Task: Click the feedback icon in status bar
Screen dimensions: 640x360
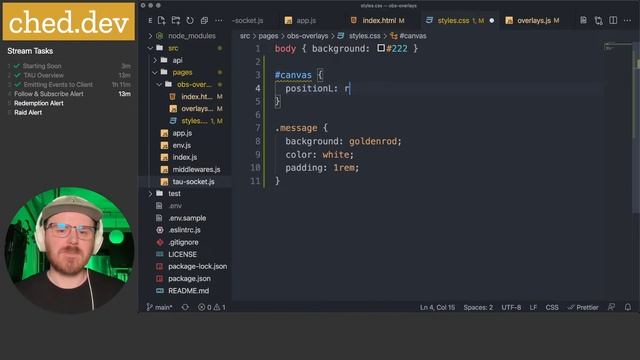Action: tap(611, 307)
